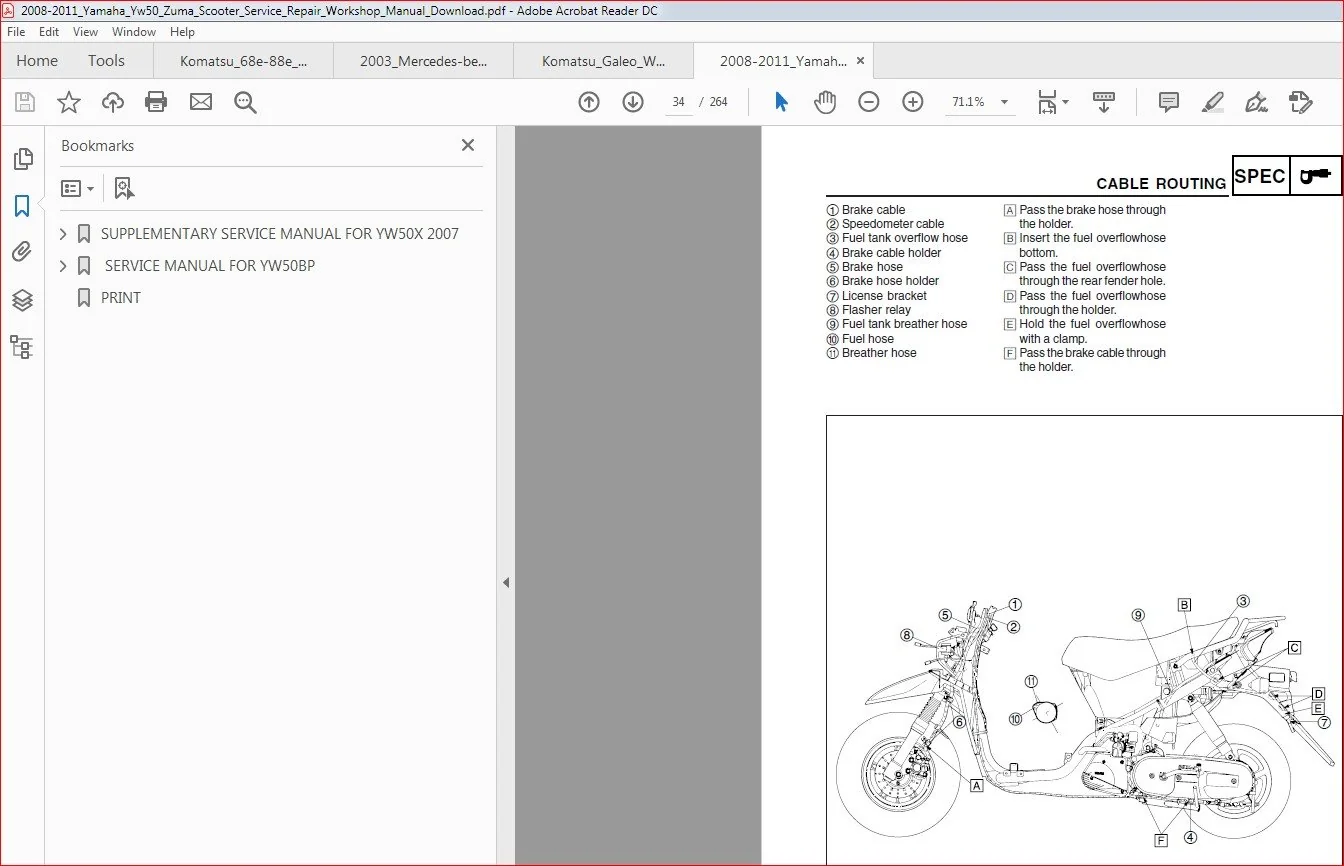This screenshot has width=1344, height=866.
Task: Switch to 2003_Mercedes-be document tab
Action: (423, 61)
